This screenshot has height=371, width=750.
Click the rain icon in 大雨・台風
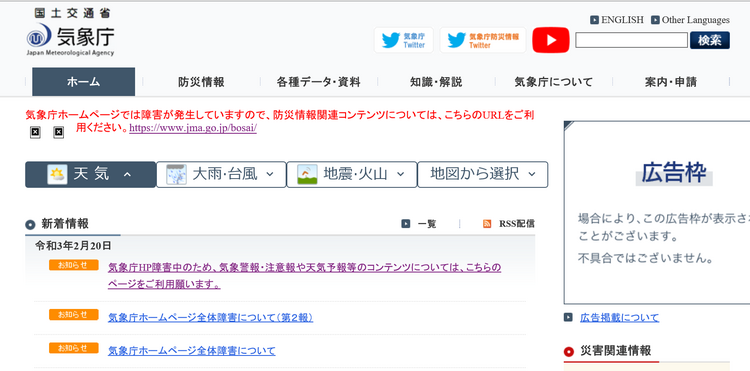pos(176,175)
